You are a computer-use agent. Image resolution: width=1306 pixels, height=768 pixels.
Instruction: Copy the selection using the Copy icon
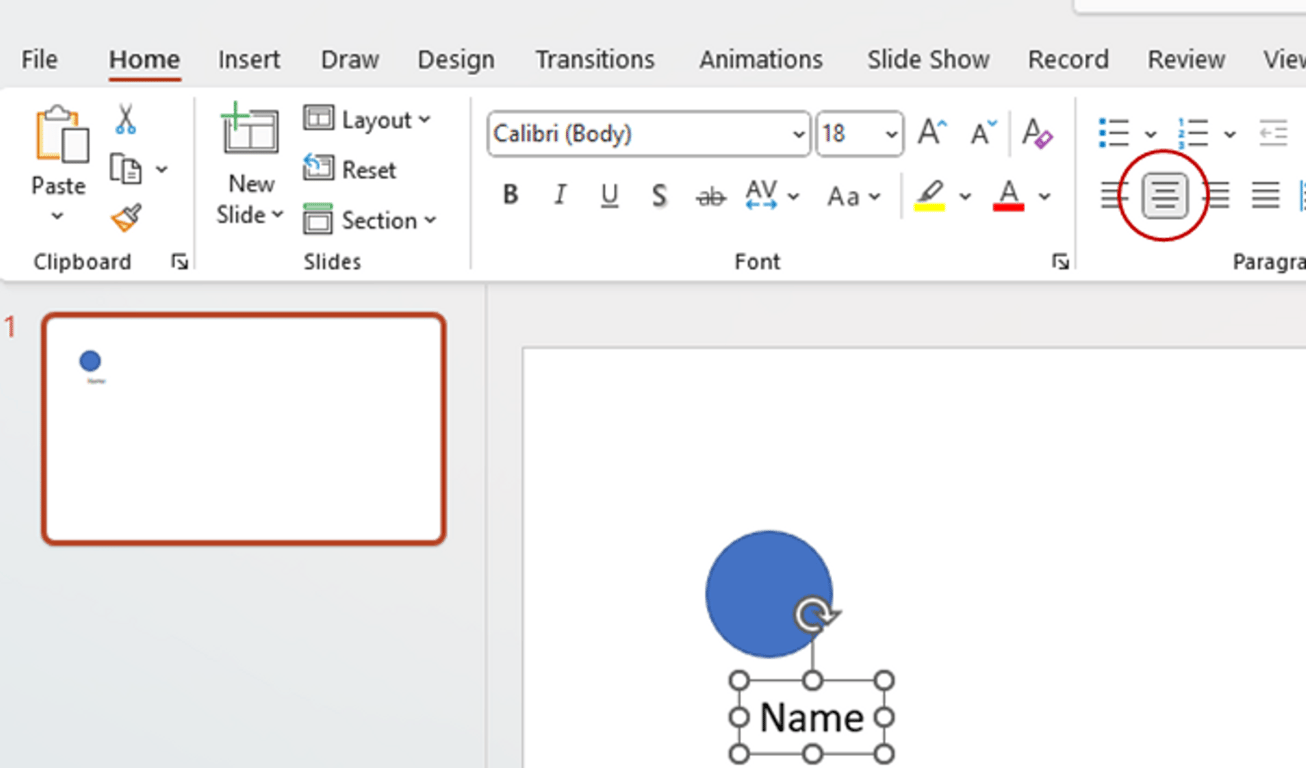tap(125, 169)
